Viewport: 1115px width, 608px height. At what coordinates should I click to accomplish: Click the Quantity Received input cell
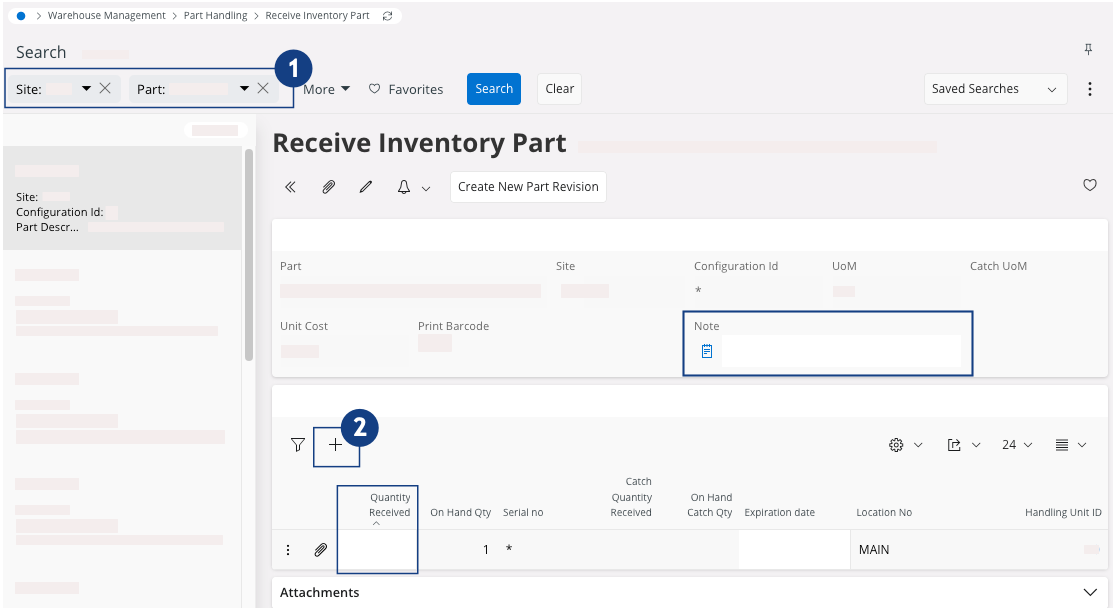377,550
